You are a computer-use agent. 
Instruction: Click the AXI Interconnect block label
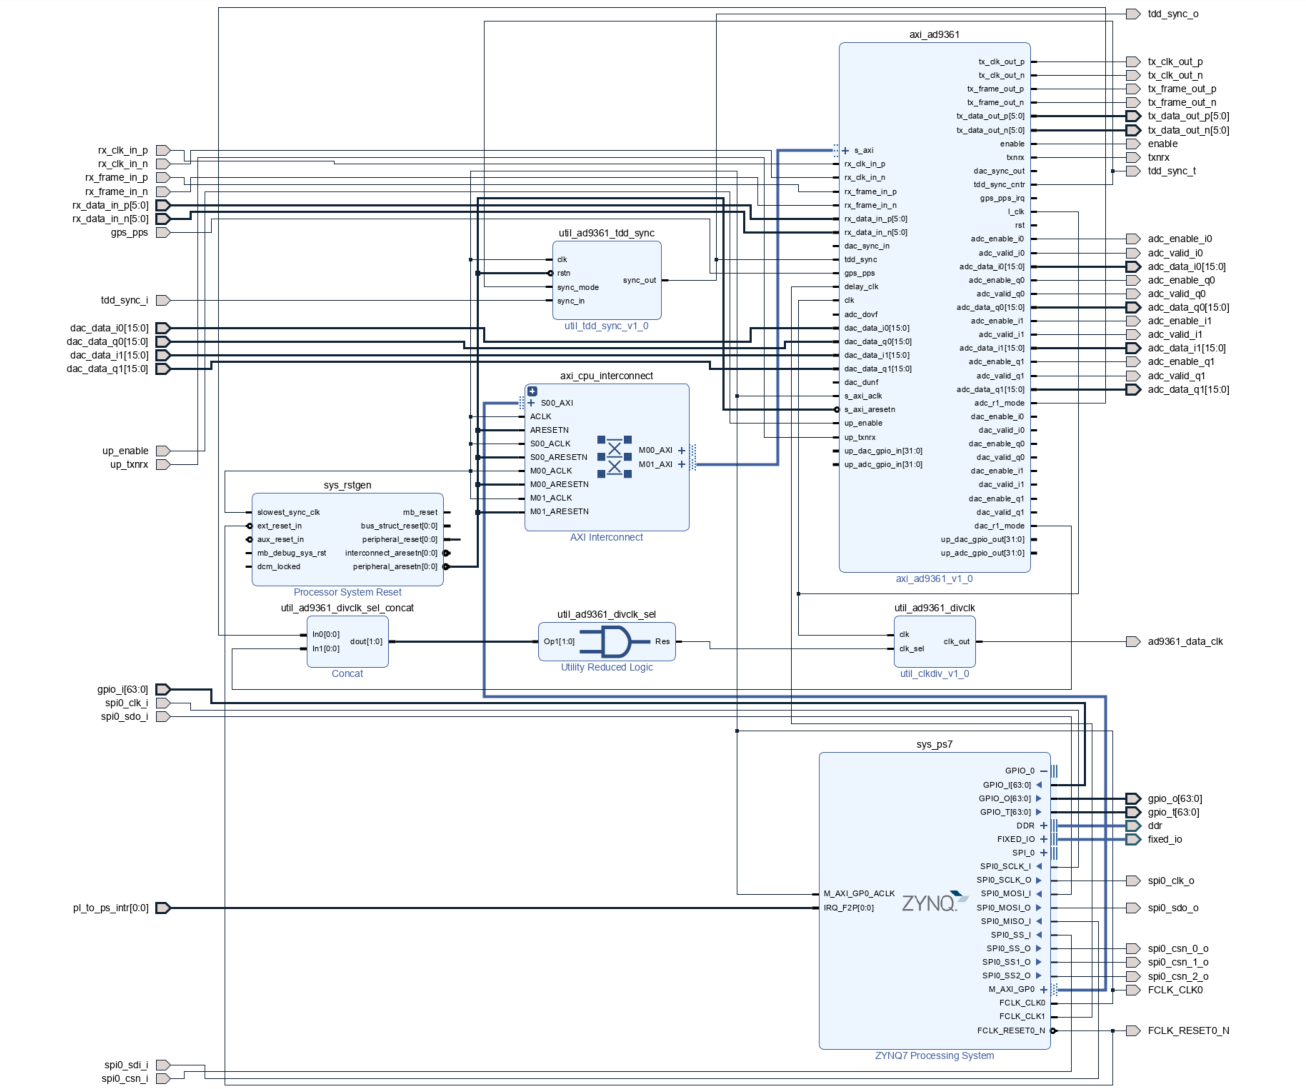point(607,537)
